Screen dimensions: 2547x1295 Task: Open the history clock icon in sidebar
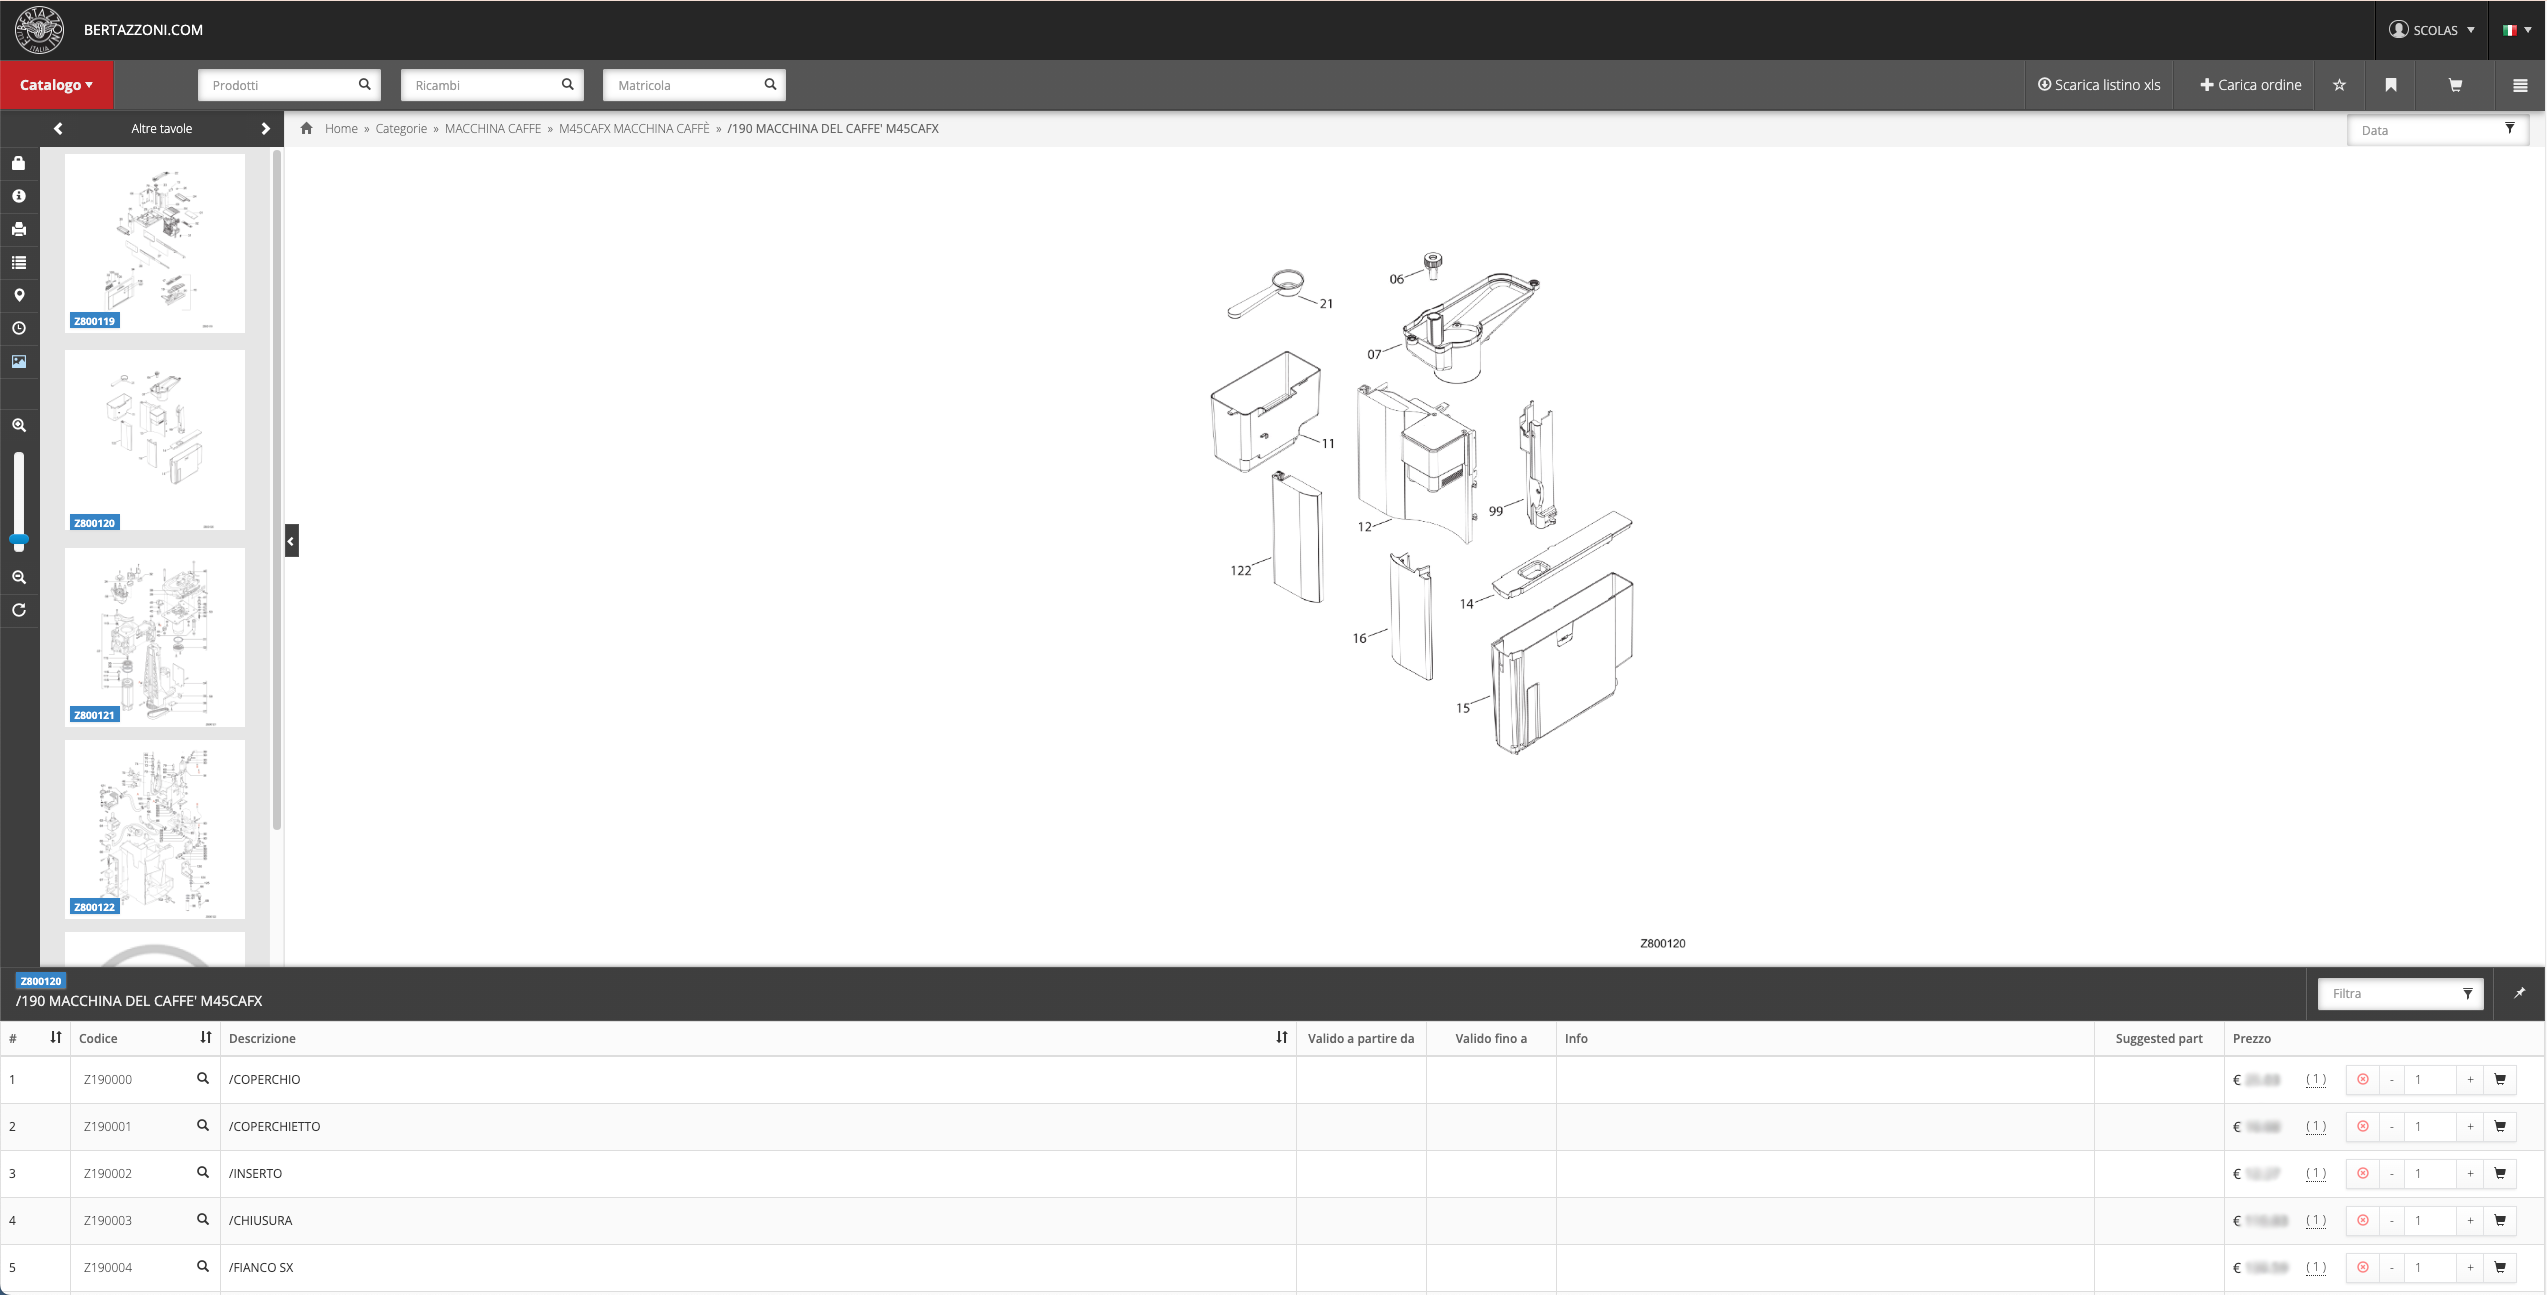(19, 328)
